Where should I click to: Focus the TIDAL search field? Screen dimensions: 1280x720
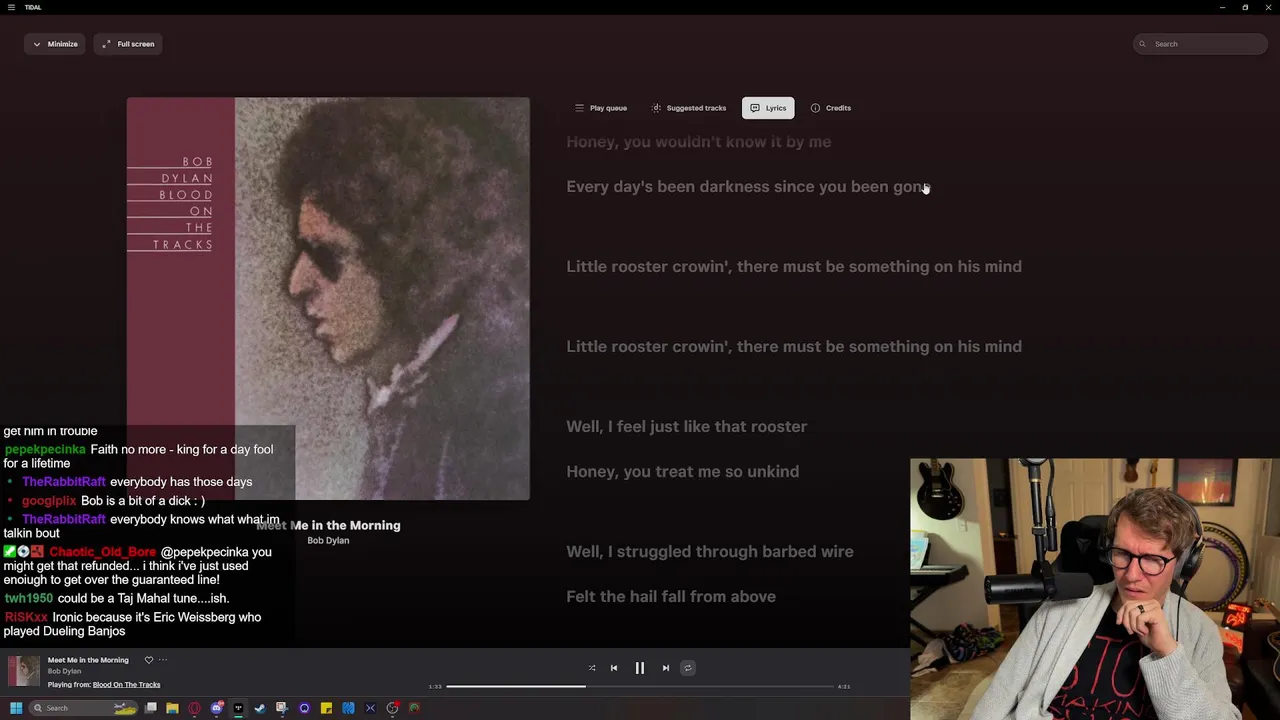click(1200, 44)
